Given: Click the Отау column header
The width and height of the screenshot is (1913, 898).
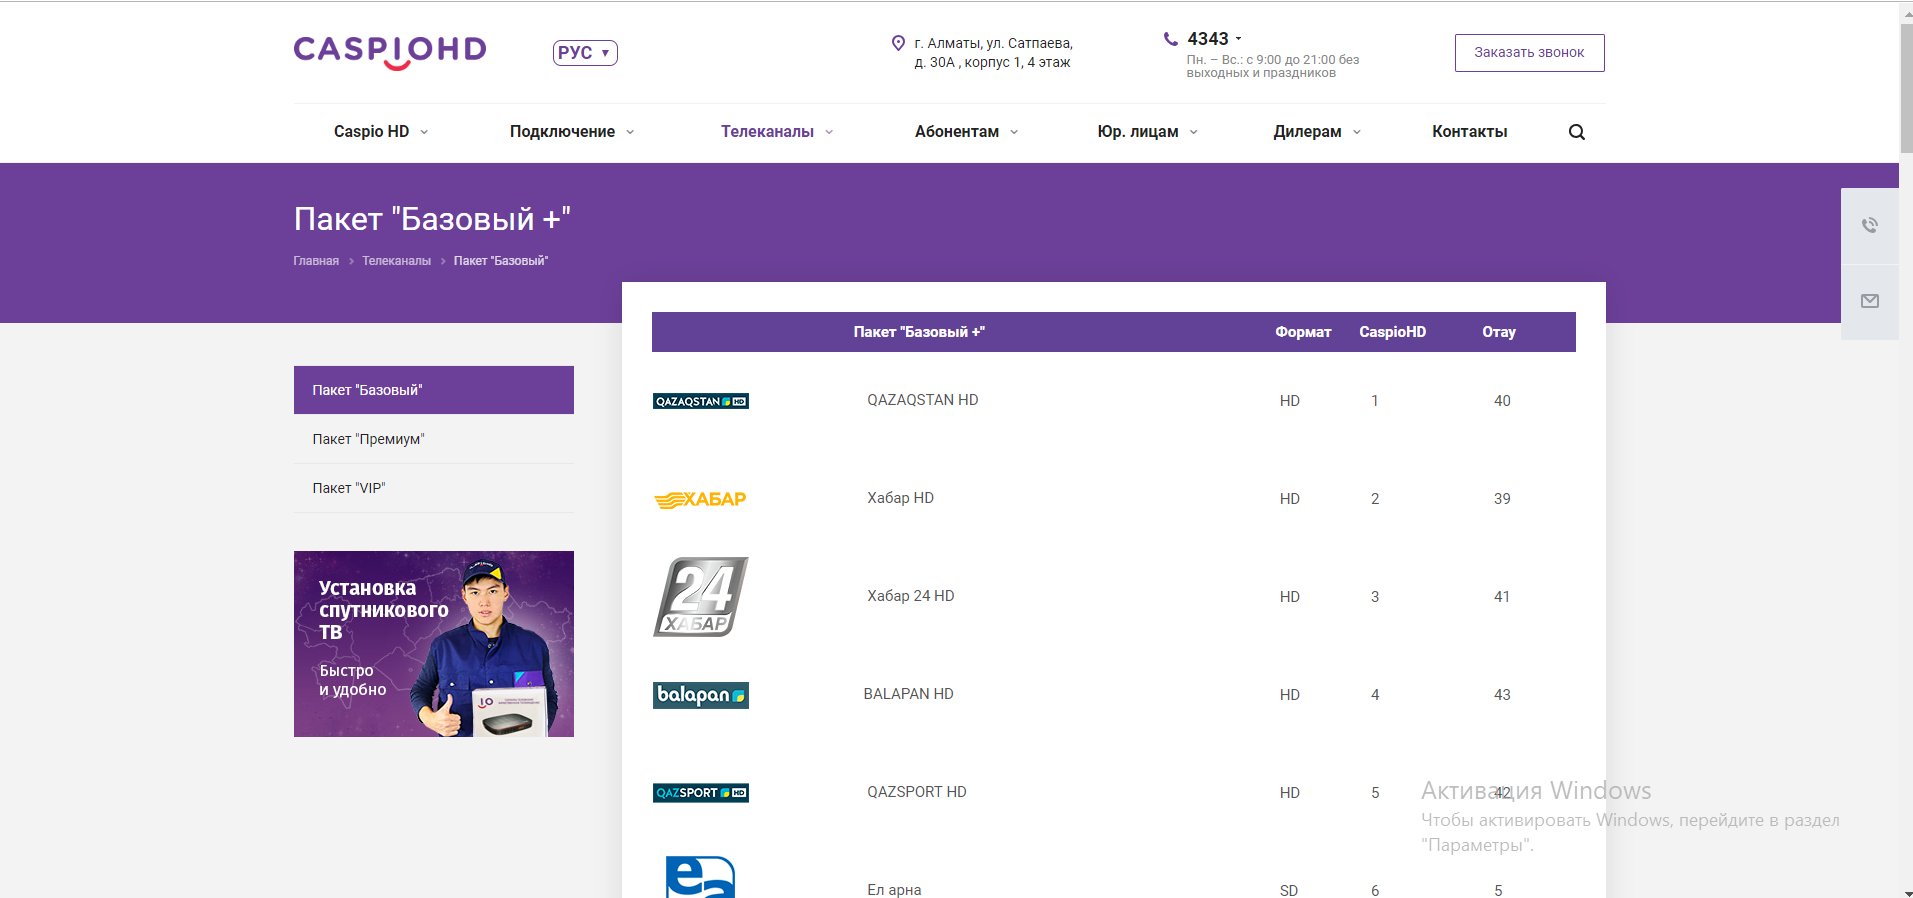Looking at the screenshot, I should [1499, 332].
